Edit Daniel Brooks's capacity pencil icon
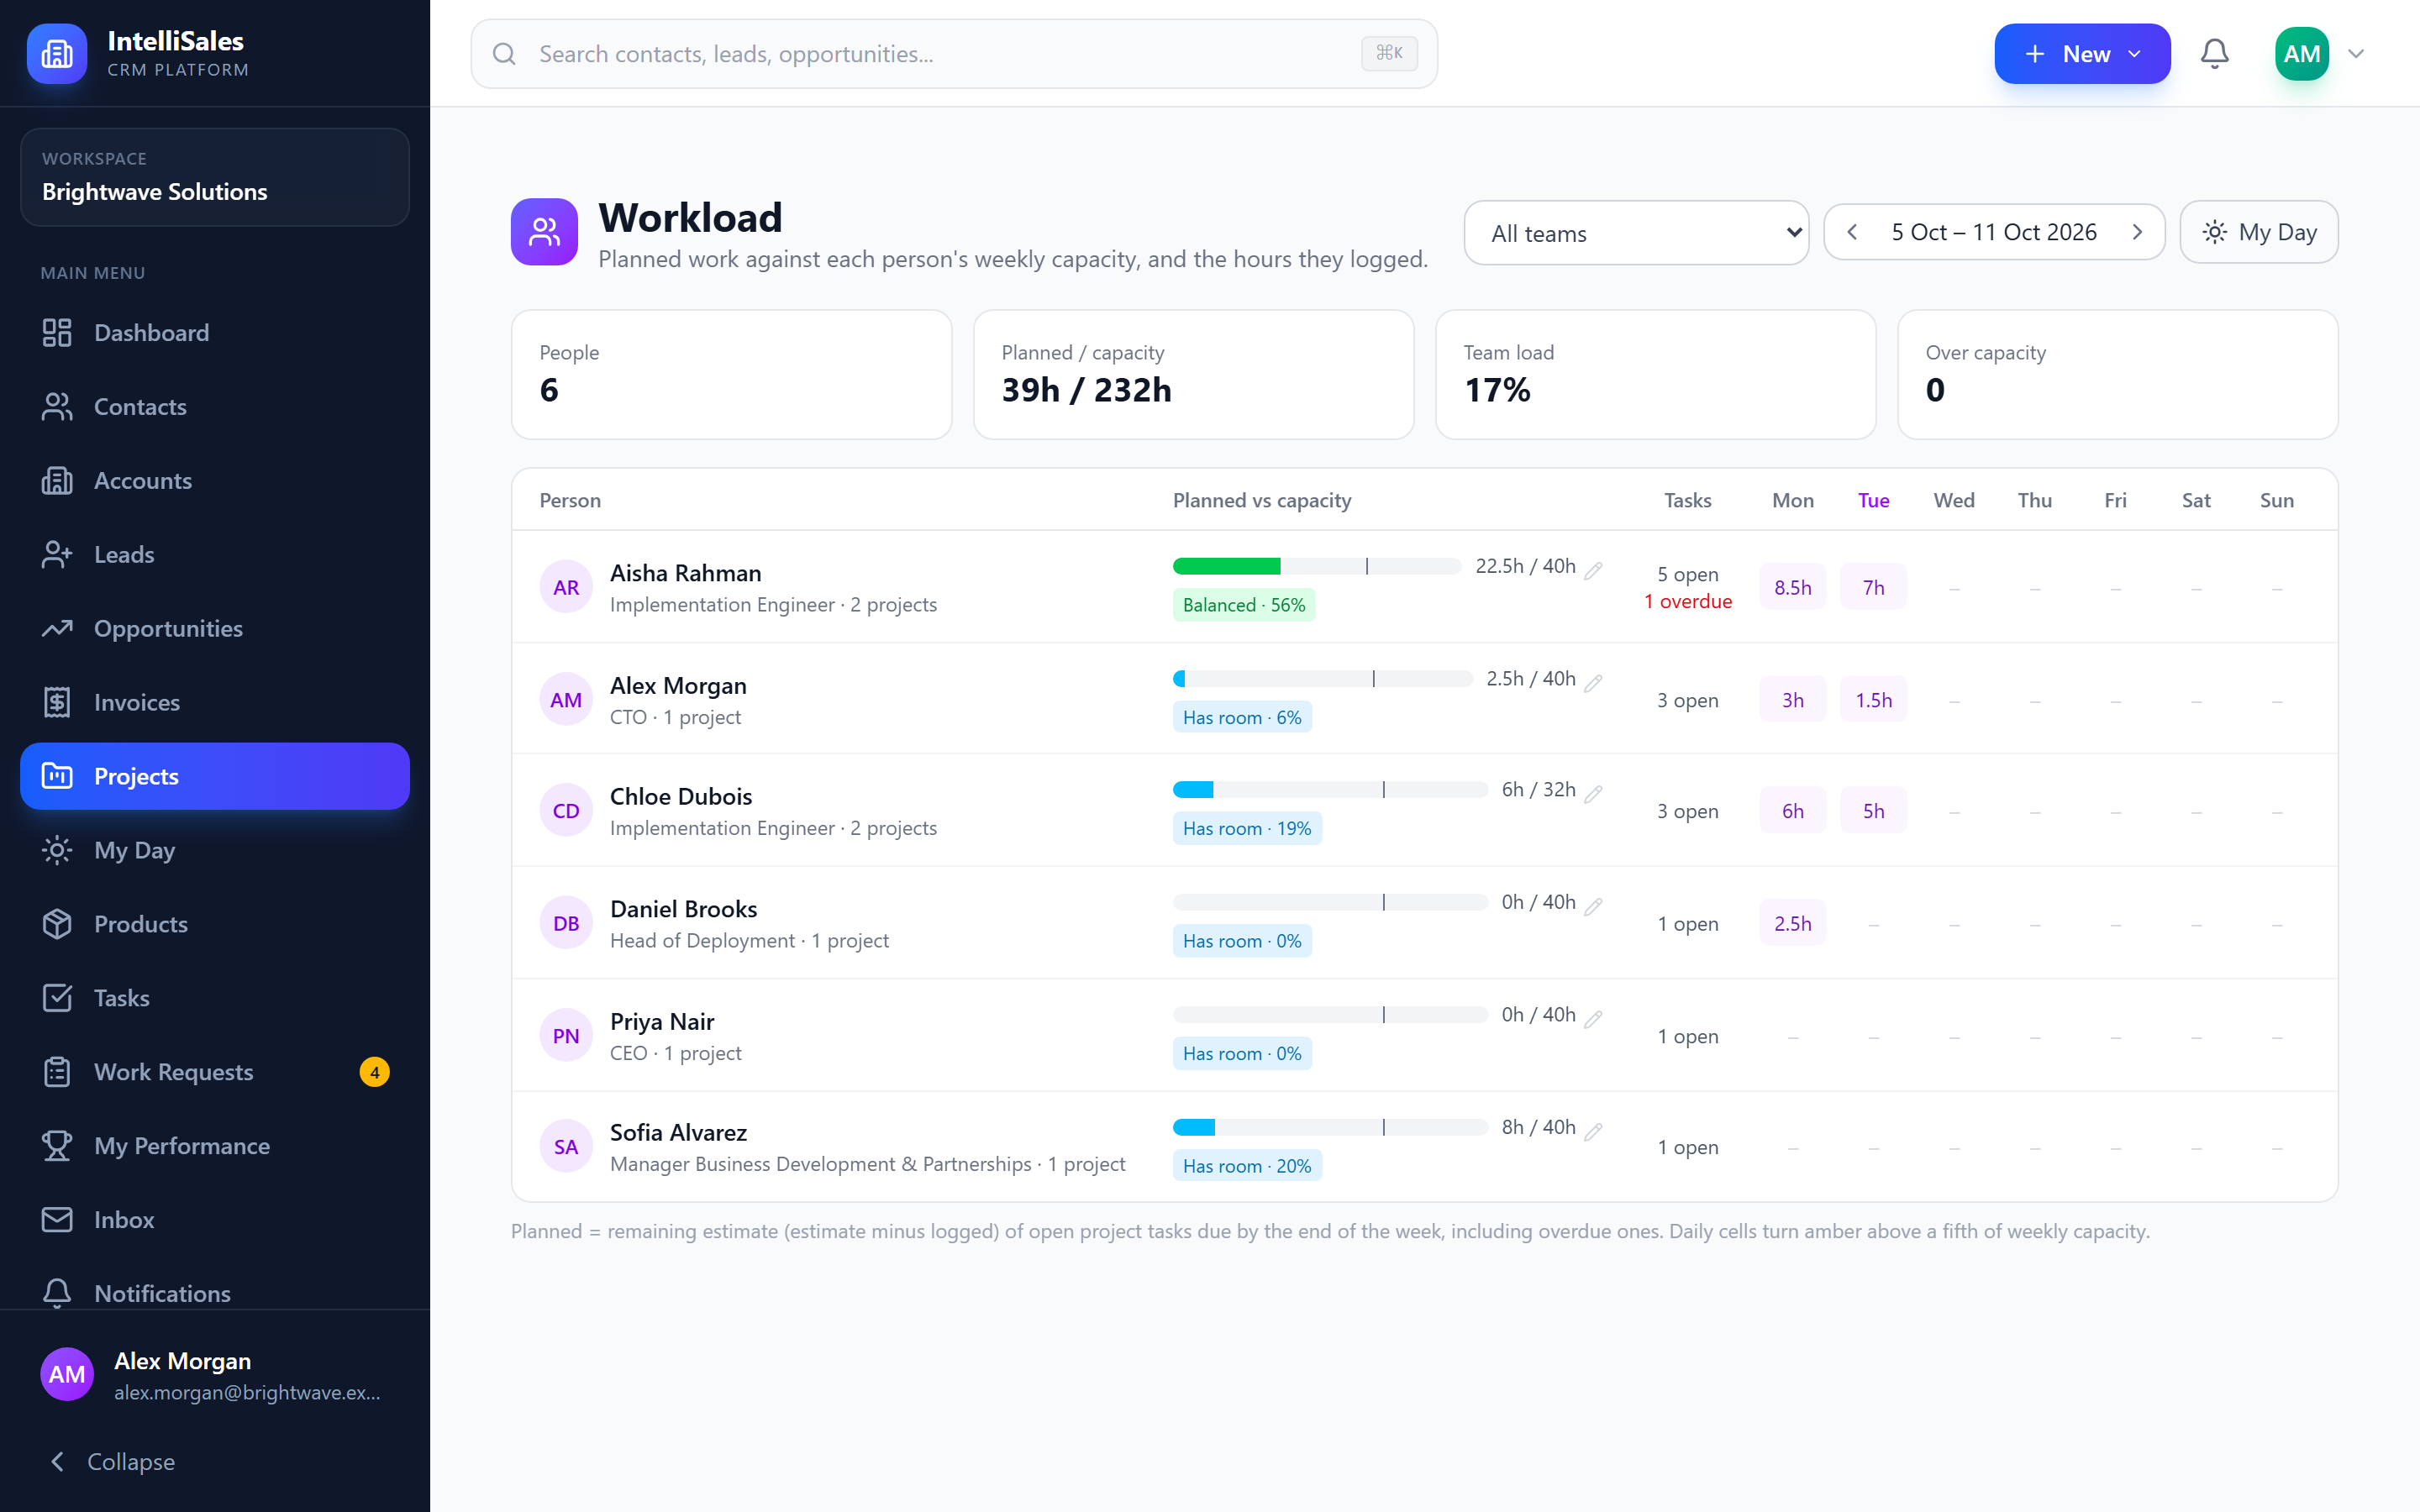 1594,906
